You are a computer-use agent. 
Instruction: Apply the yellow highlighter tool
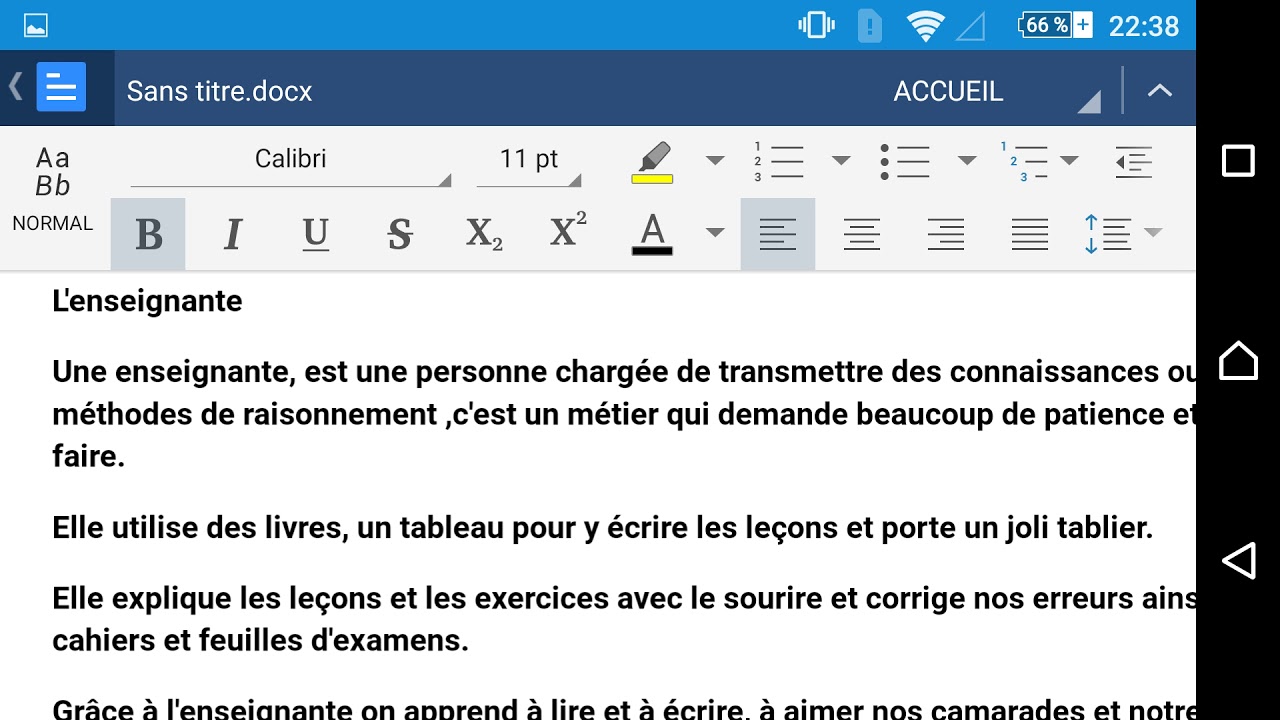[653, 163]
